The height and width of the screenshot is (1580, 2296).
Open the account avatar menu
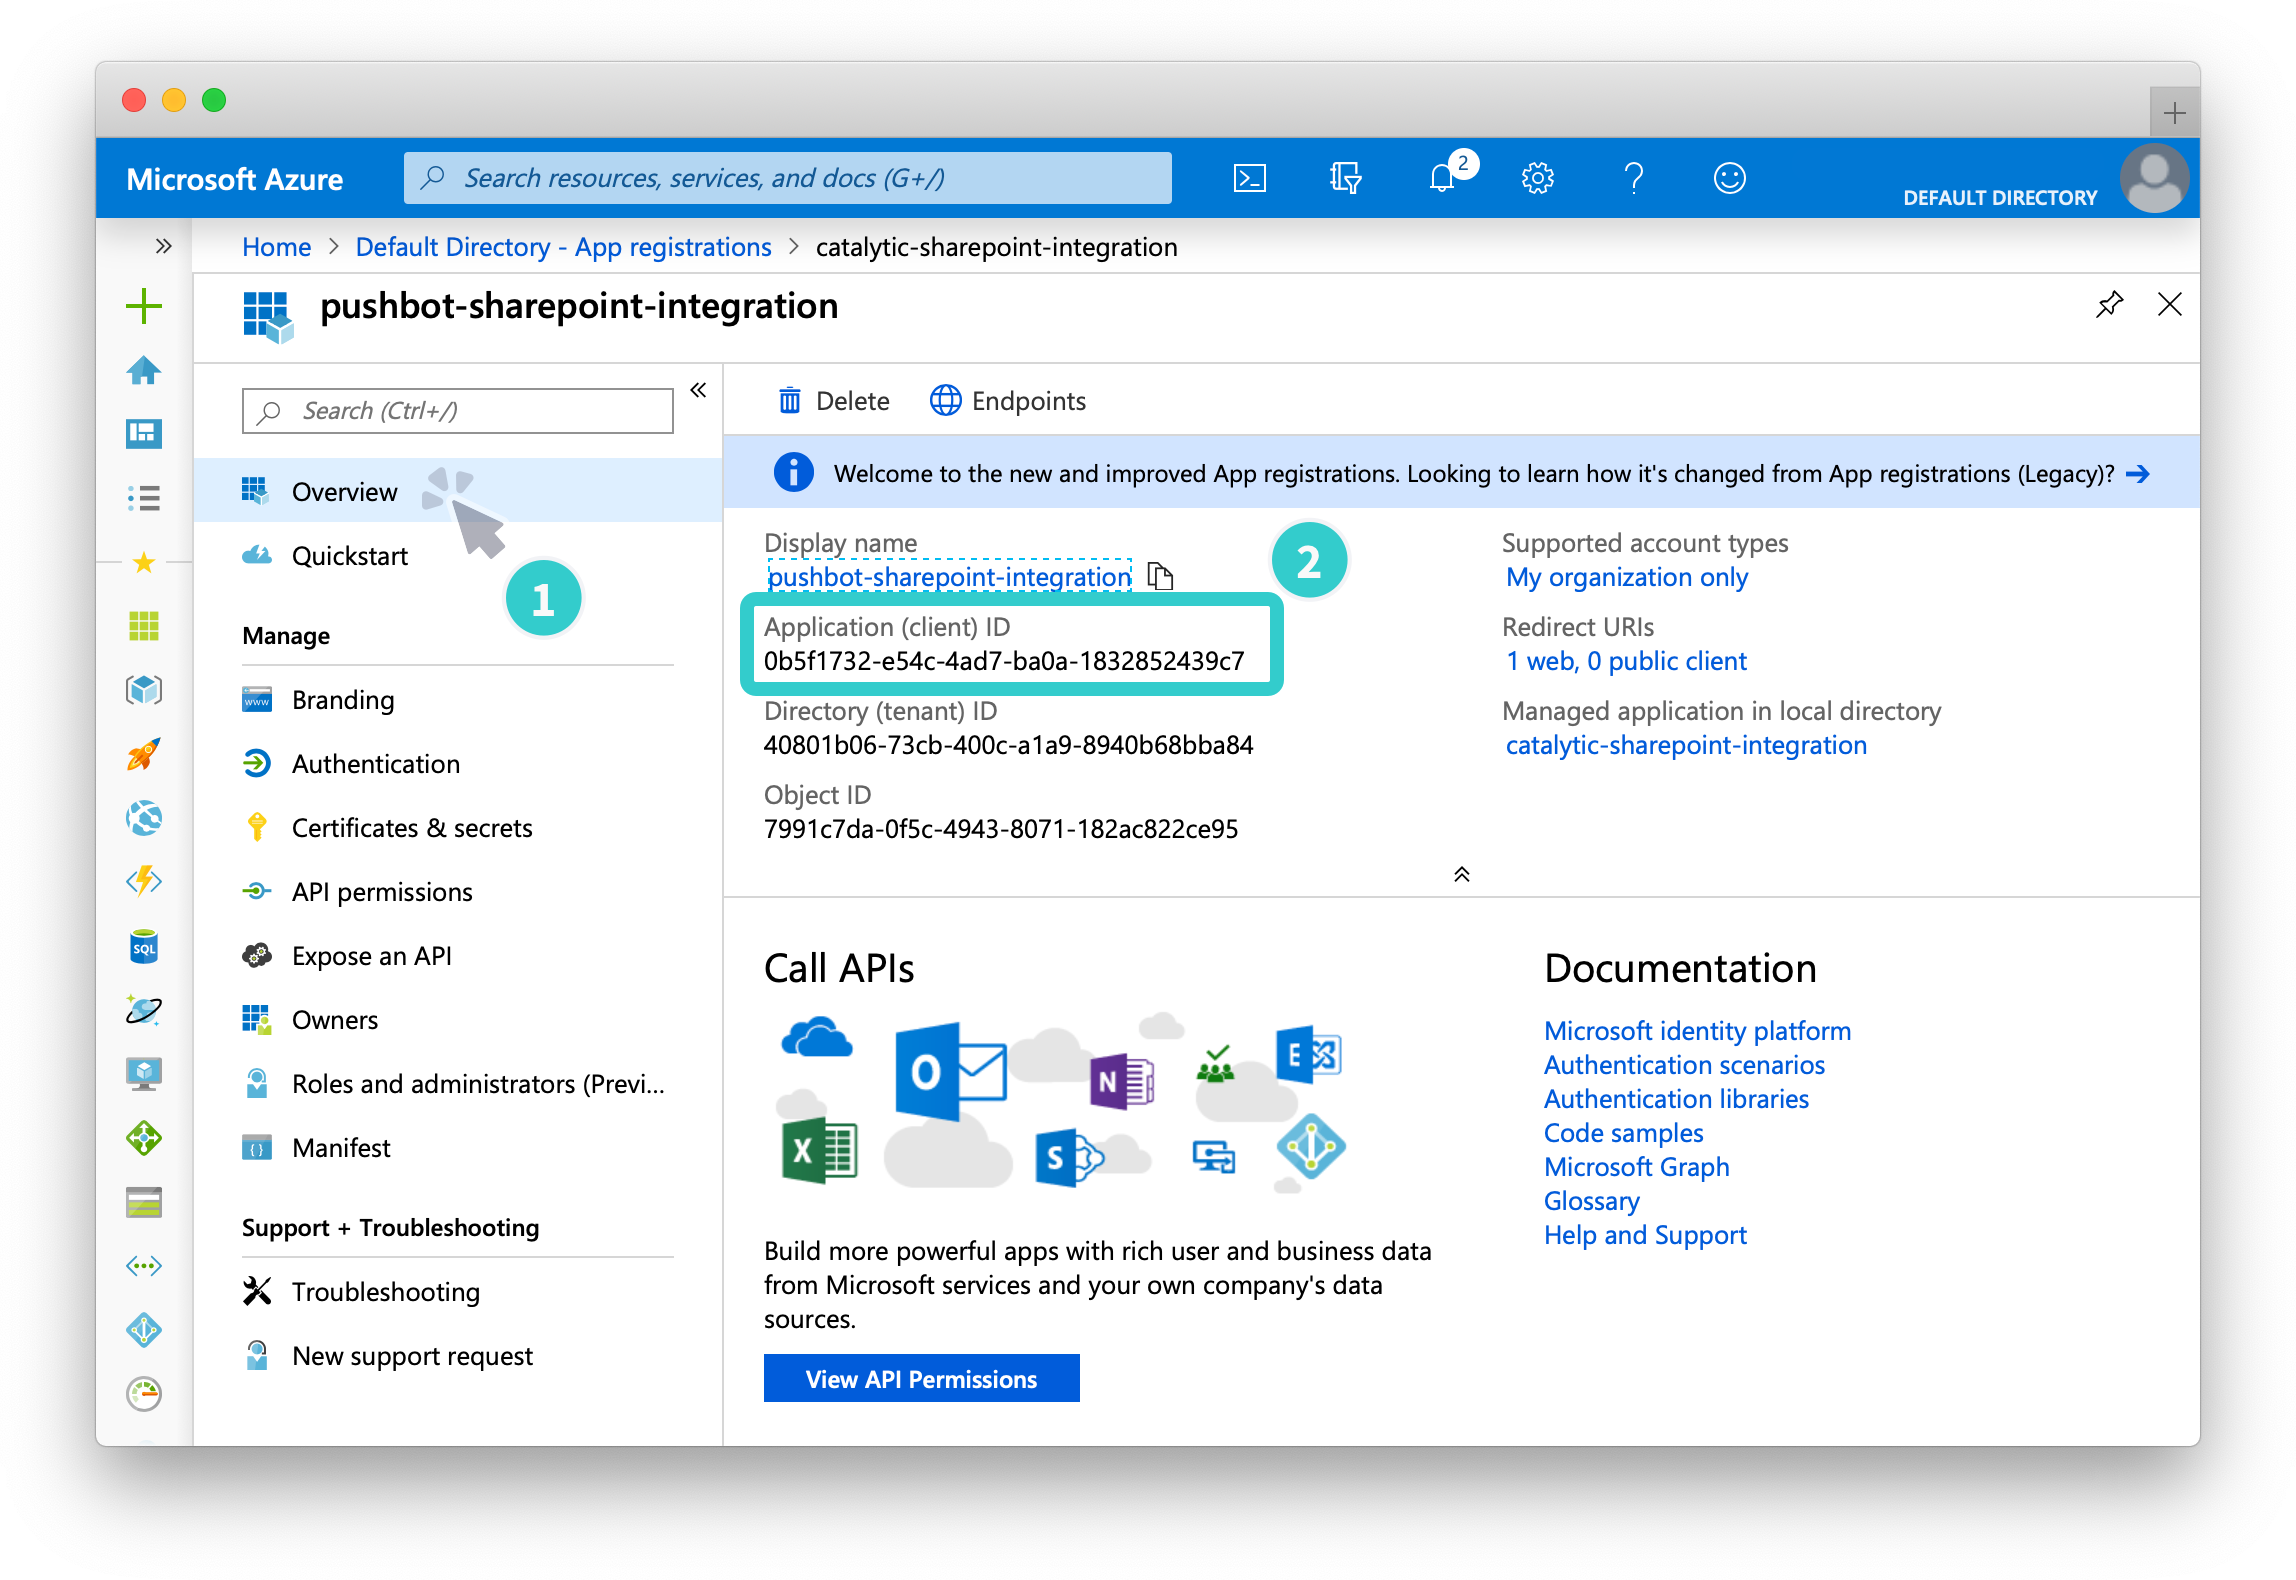(x=2154, y=178)
